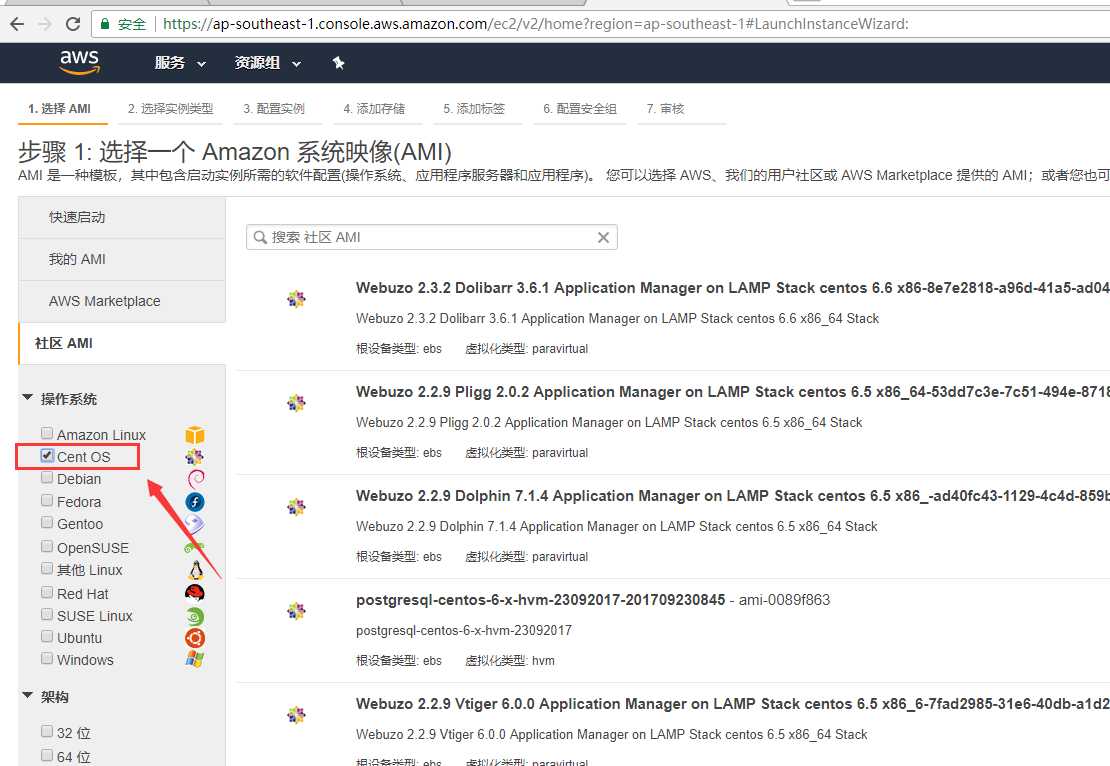Click the Linux penguin icon
This screenshot has width=1110, height=766.
coord(196,570)
